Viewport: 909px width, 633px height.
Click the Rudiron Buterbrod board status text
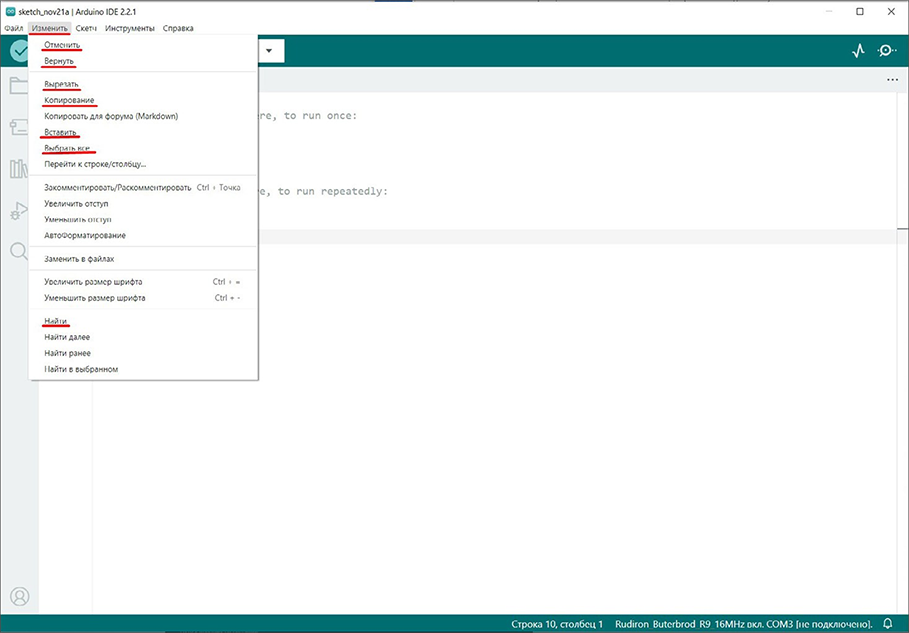tap(743, 624)
